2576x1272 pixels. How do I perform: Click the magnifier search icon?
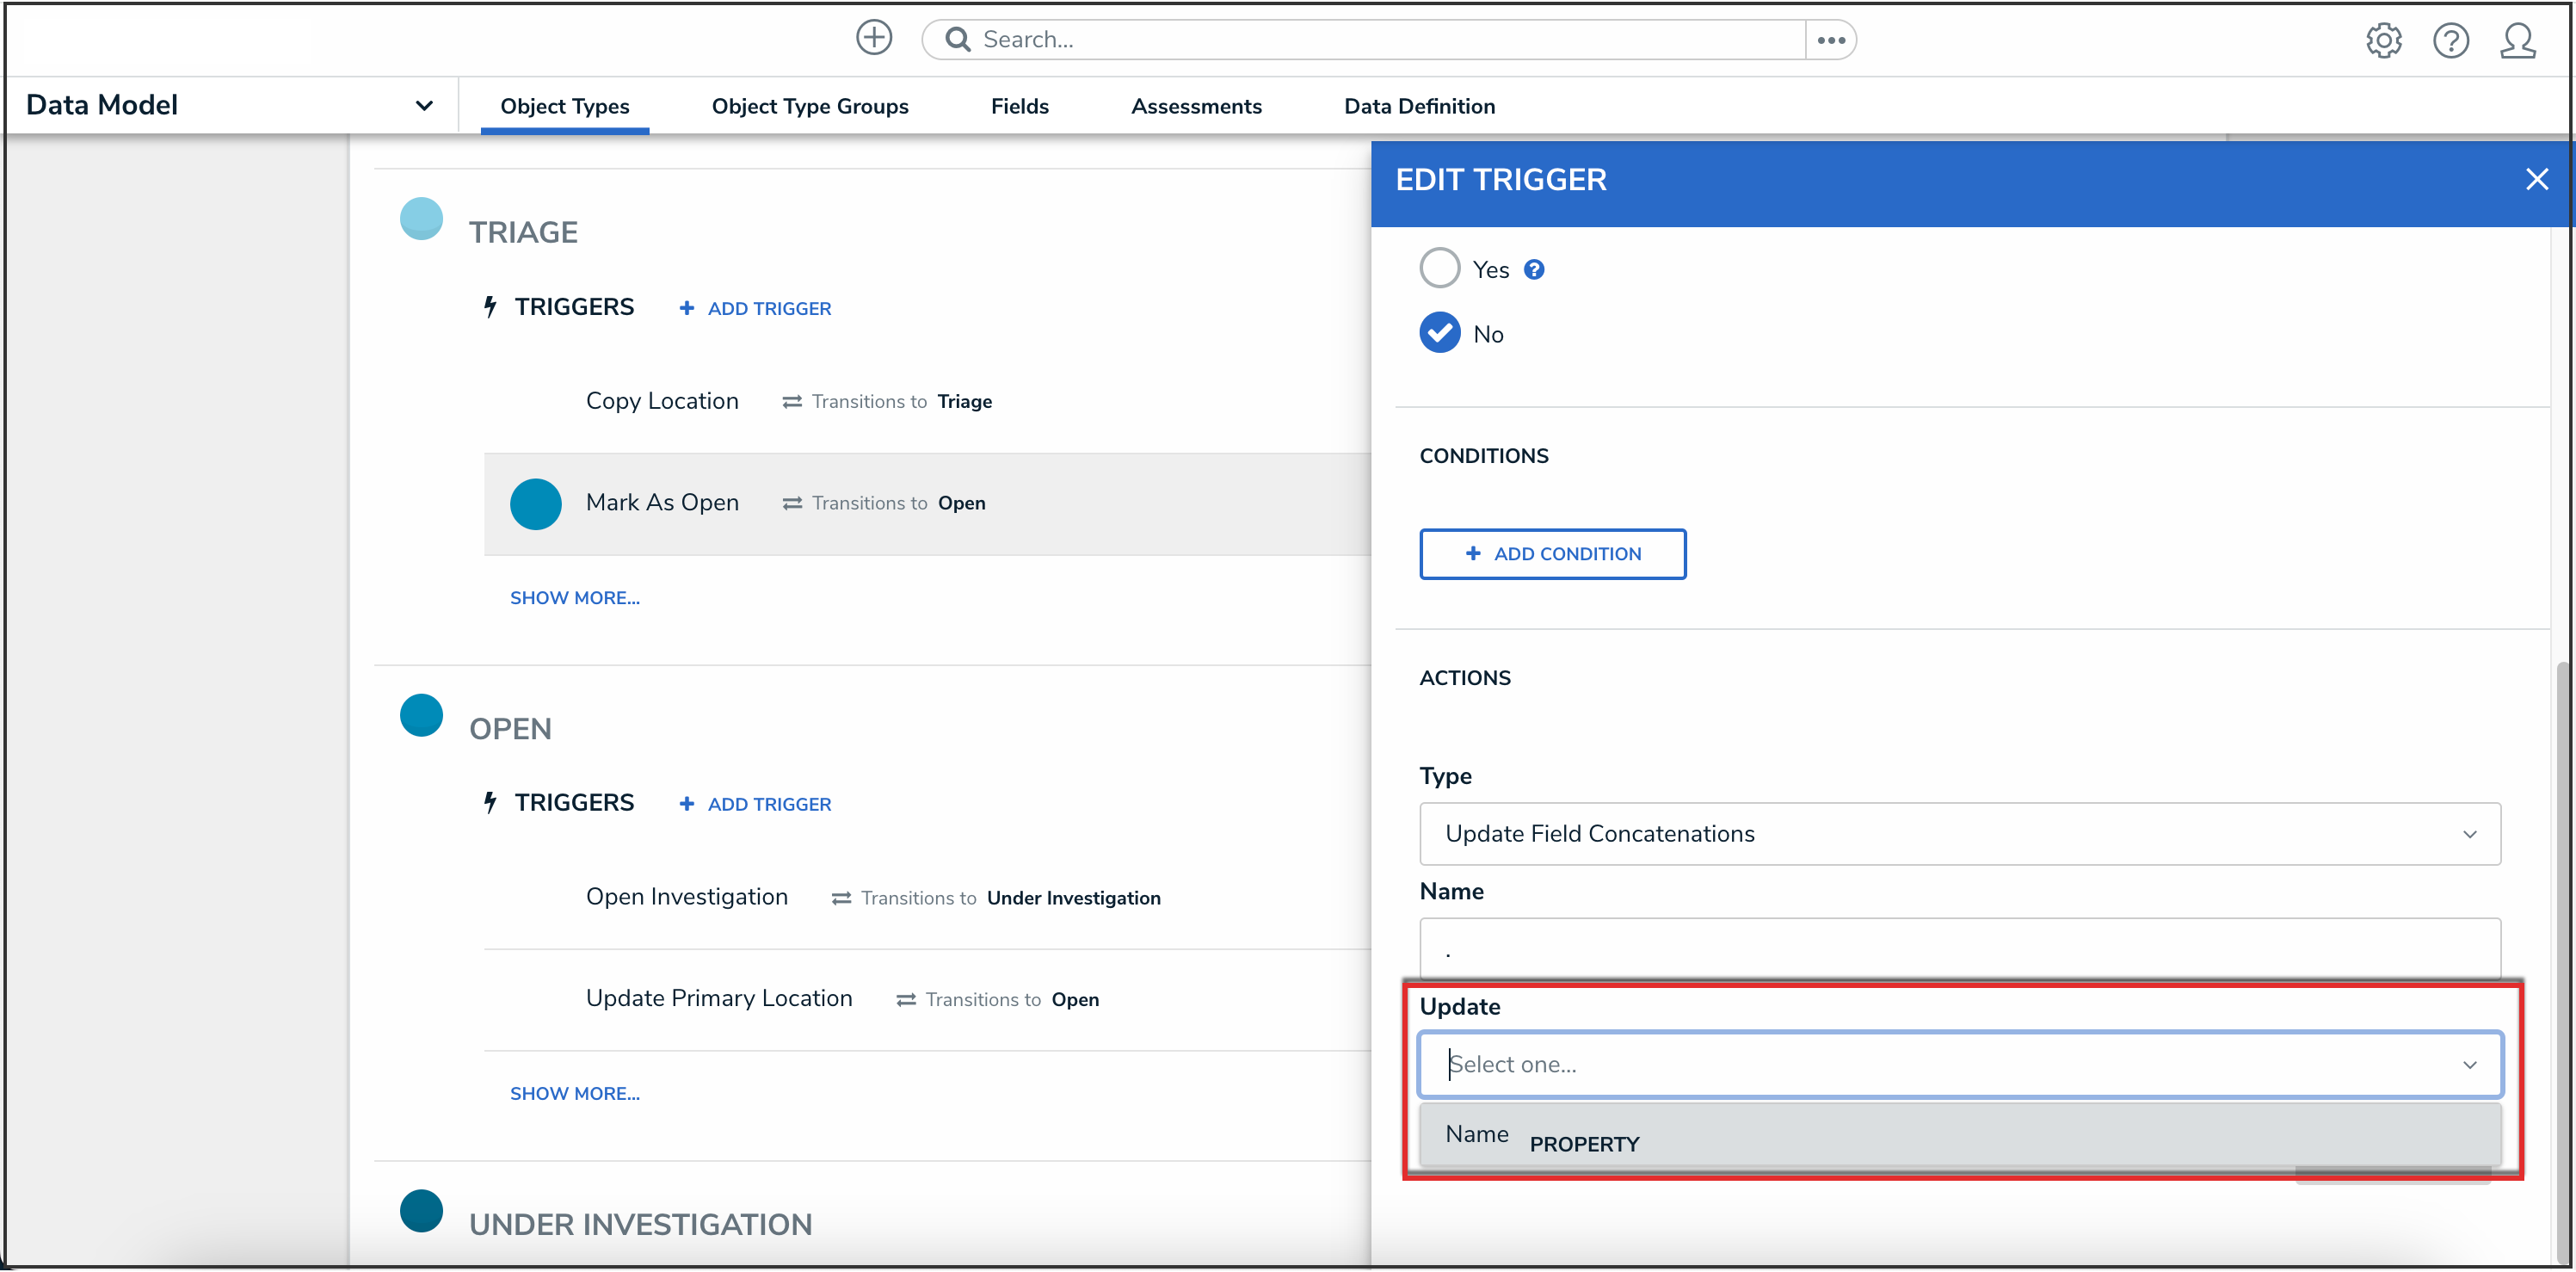pos(957,40)
